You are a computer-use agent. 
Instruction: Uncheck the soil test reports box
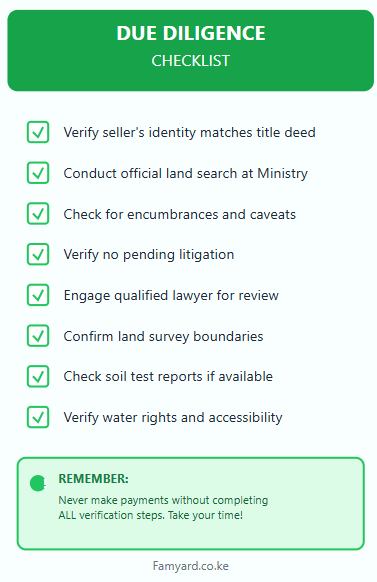click(38, 376)
